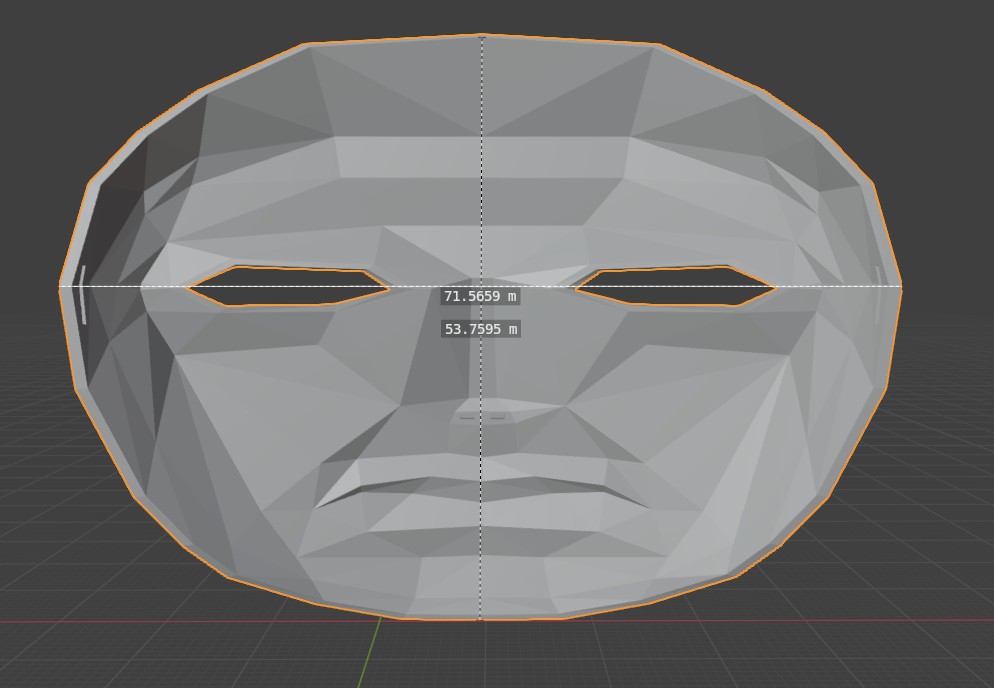Click the 71.5659 m measurement label
Image resolution: width=994 pixels, height=688 pixels.
click(x=480, y=297)
